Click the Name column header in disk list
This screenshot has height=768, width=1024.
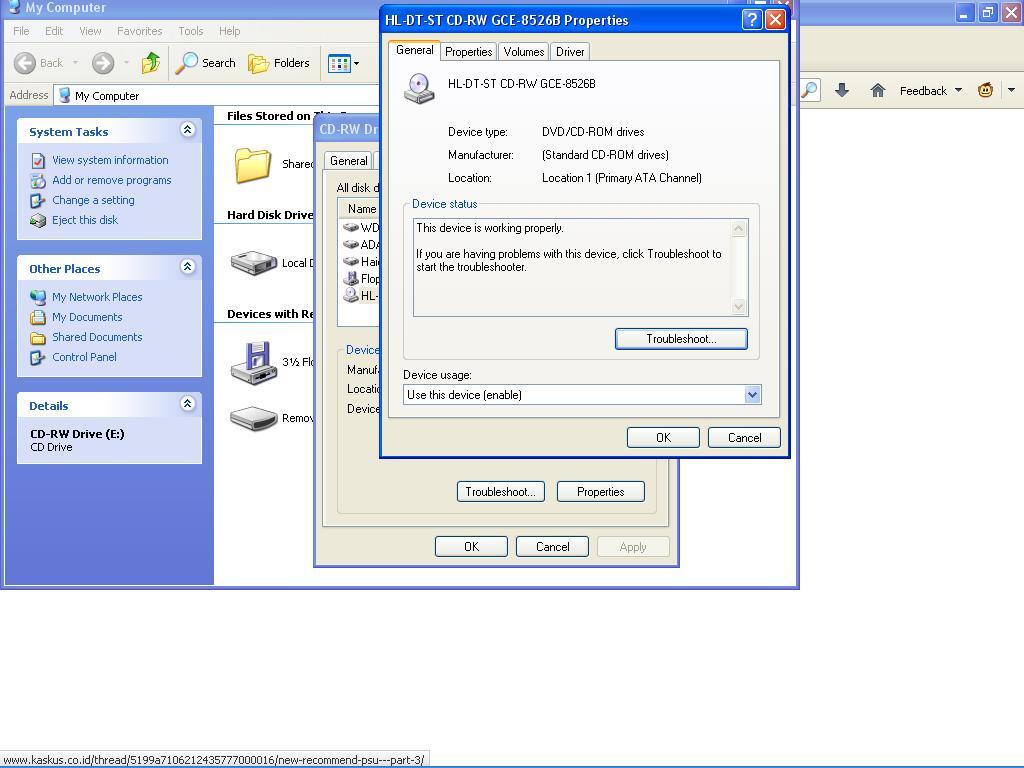click(x=360, y=209)
